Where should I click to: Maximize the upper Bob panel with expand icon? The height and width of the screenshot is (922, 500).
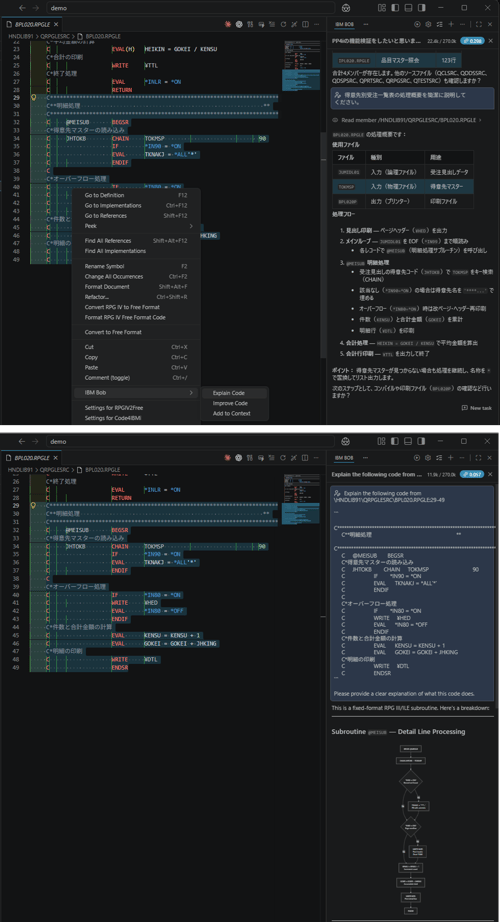coord(479,24)
